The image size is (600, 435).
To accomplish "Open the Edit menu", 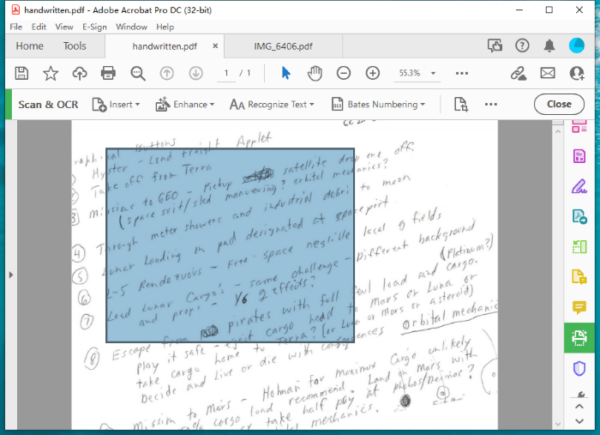I will 39,27.
